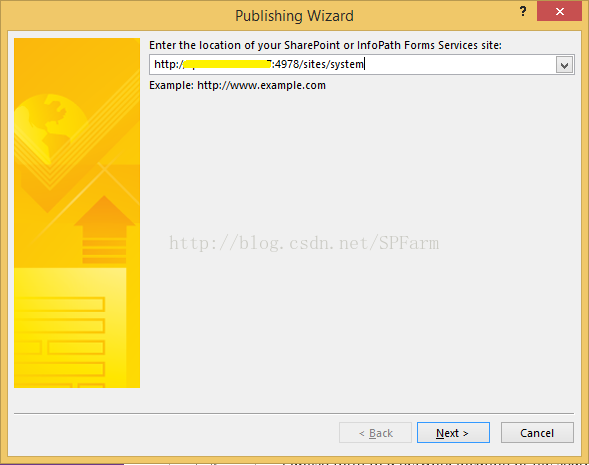Click the globe graphic in the banner
The width and height of the screenshot is (589, 465).
tap(48, 126)
